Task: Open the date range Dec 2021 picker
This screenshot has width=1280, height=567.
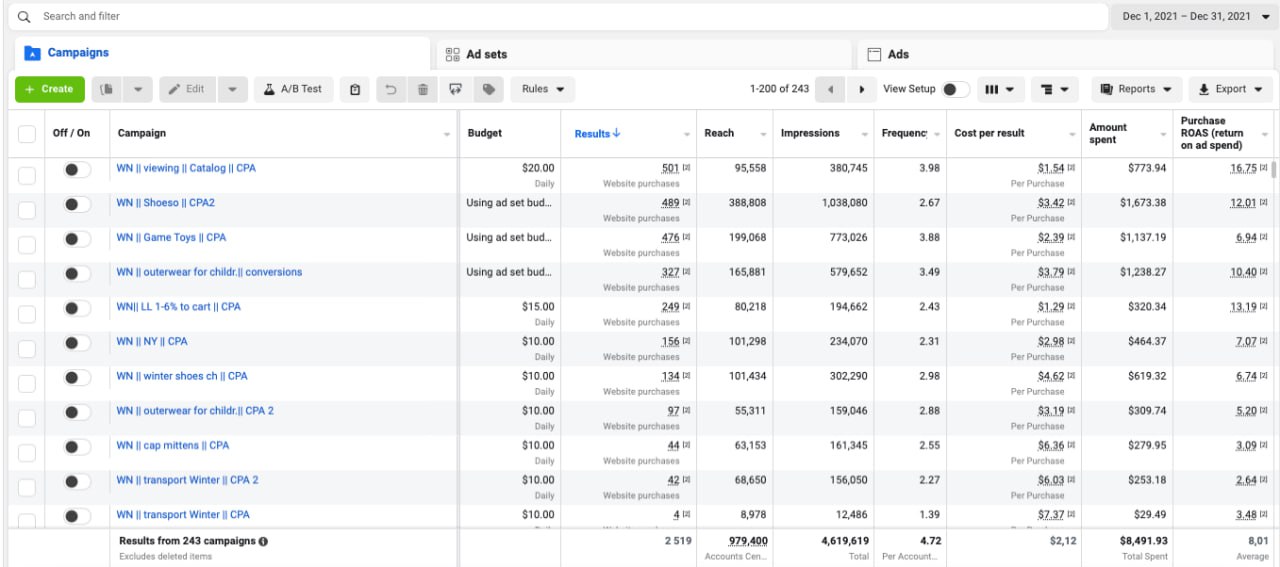Action: click(x=1195, y=17)
